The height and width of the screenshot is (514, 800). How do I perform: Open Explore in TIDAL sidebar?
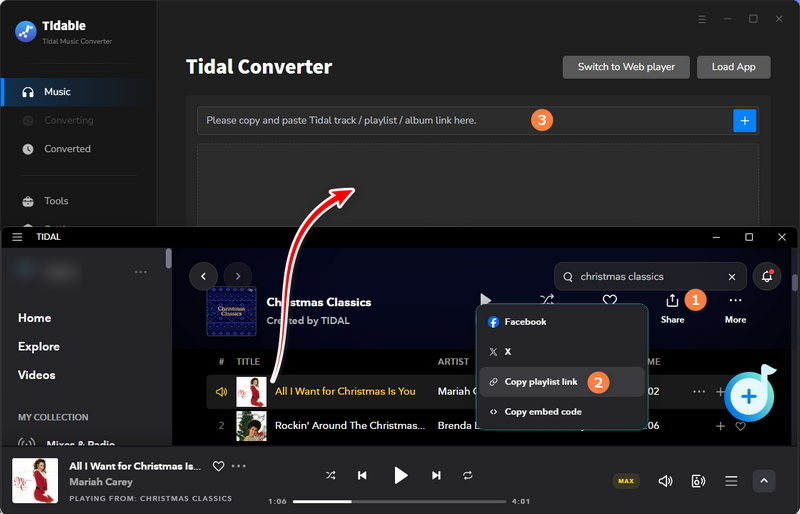(39, 347)
